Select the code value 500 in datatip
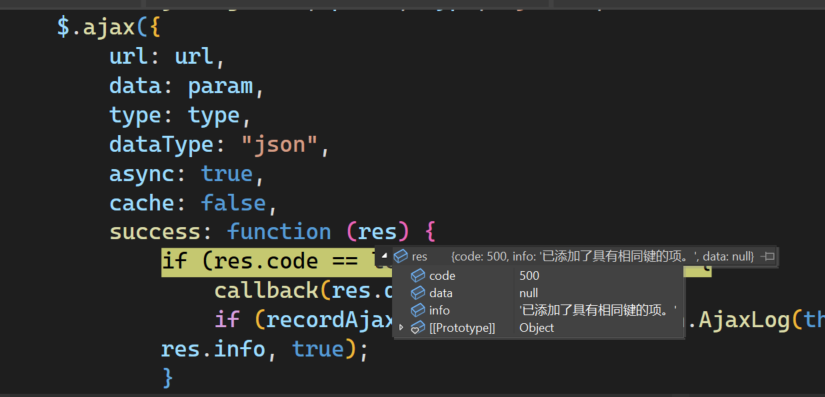 [x=529, y=276]
